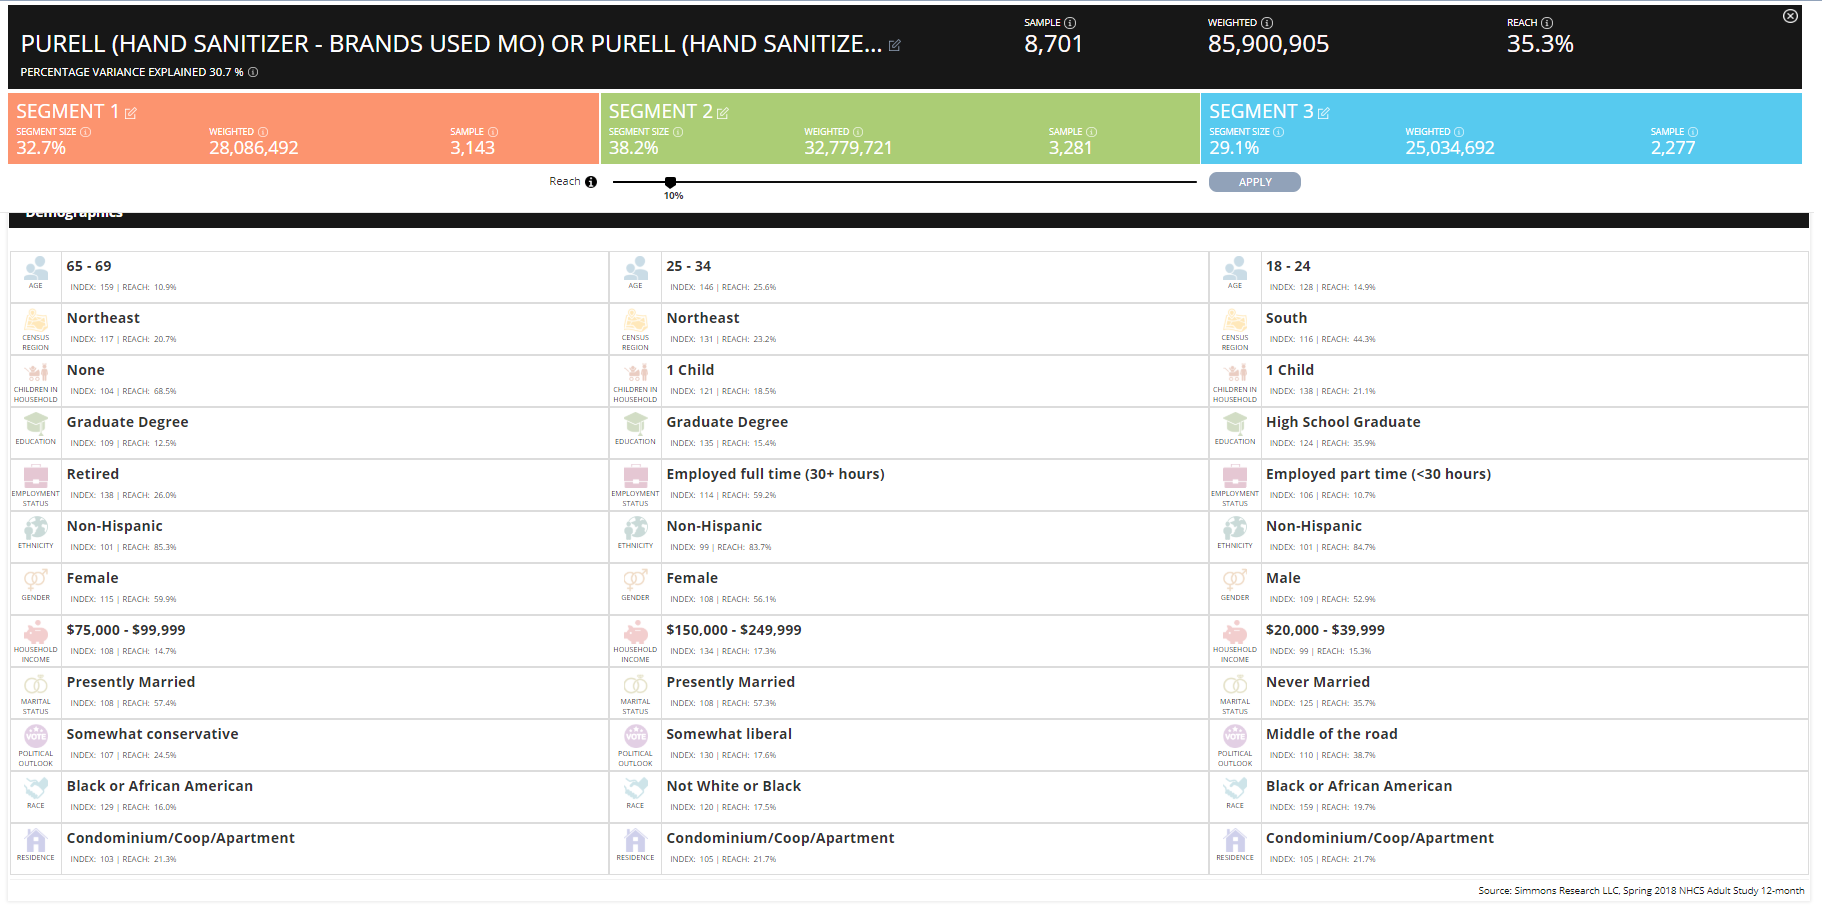Select the SEGMENT 2 header title

click(660, 111)
